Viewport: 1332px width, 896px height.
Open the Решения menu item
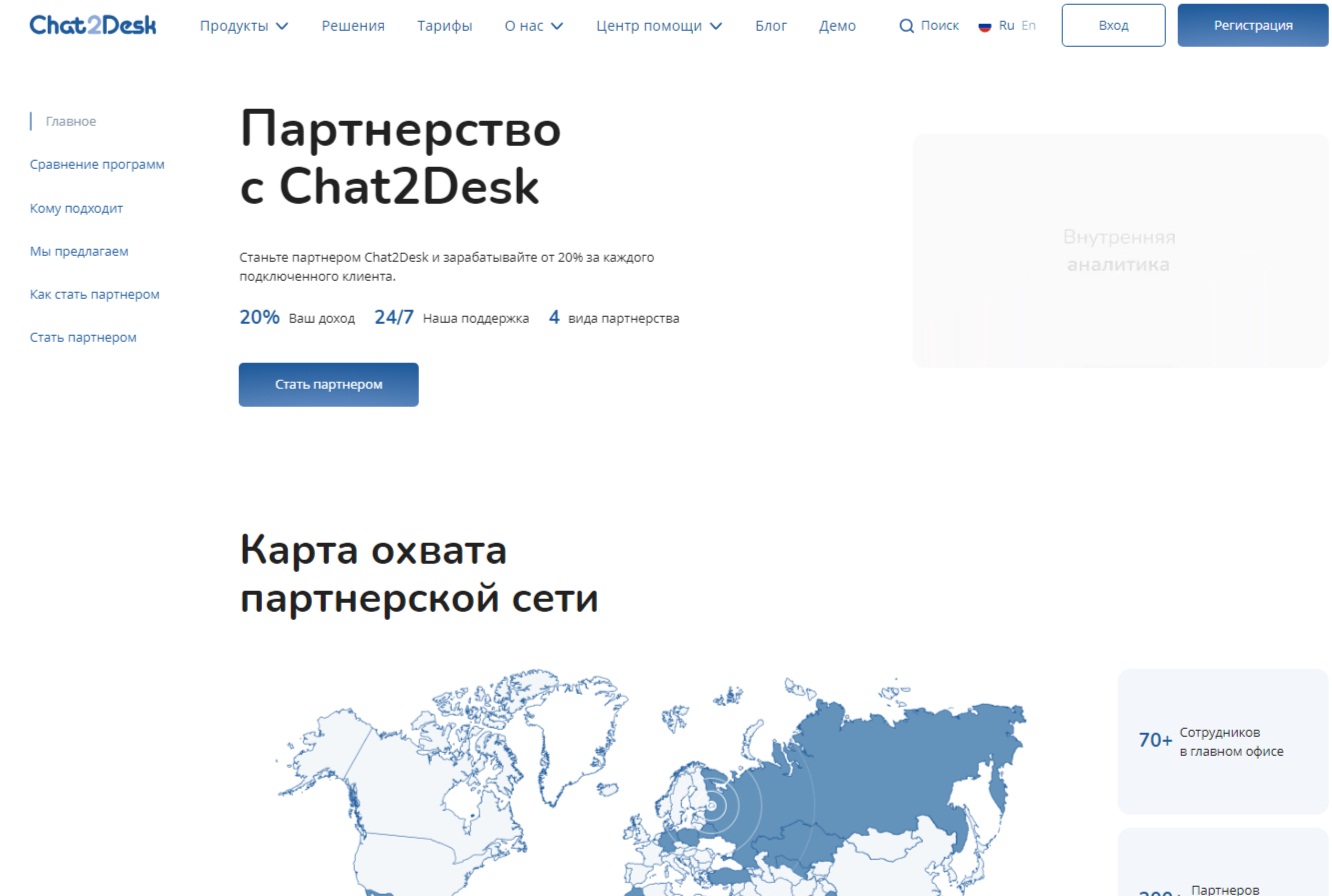pos(353,26)
